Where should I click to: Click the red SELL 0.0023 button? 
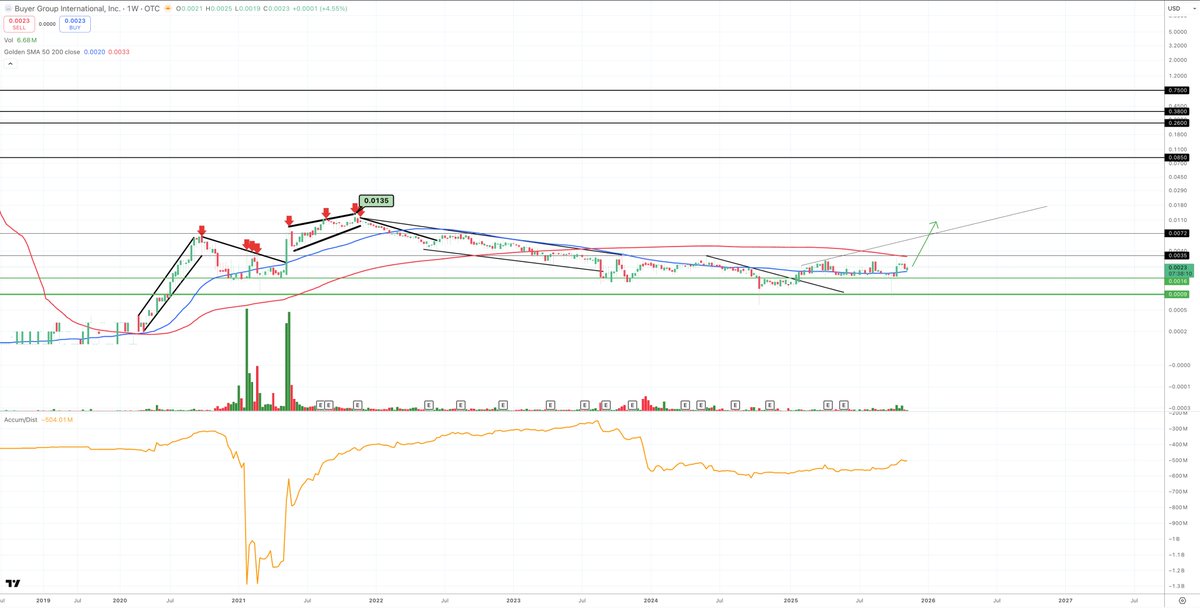(x=18, y=24)
